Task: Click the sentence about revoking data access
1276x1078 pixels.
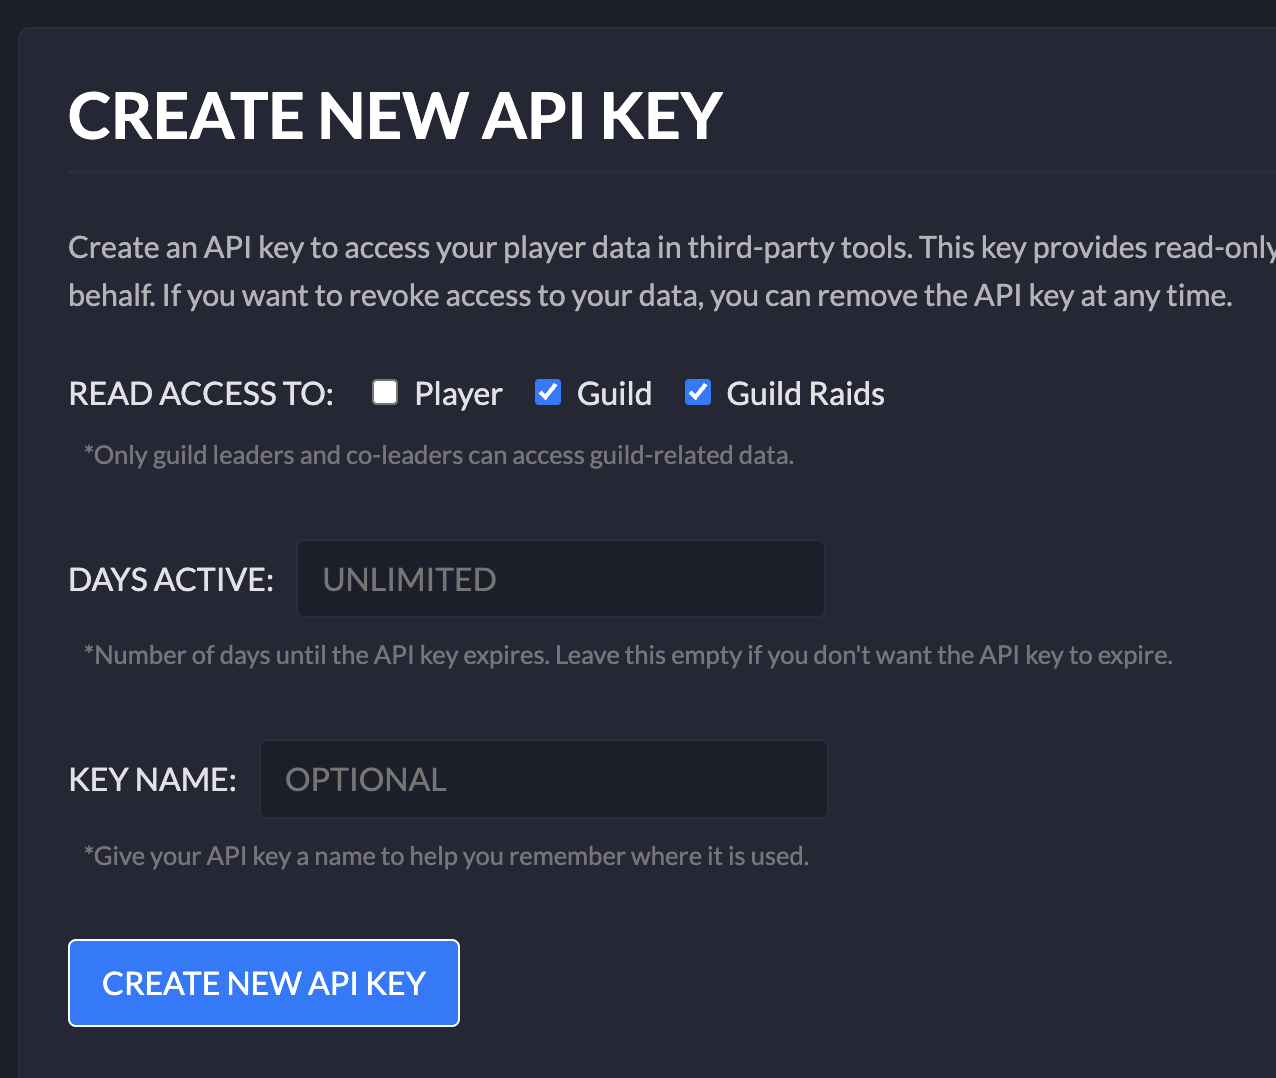Action: (x=650, y=296)
